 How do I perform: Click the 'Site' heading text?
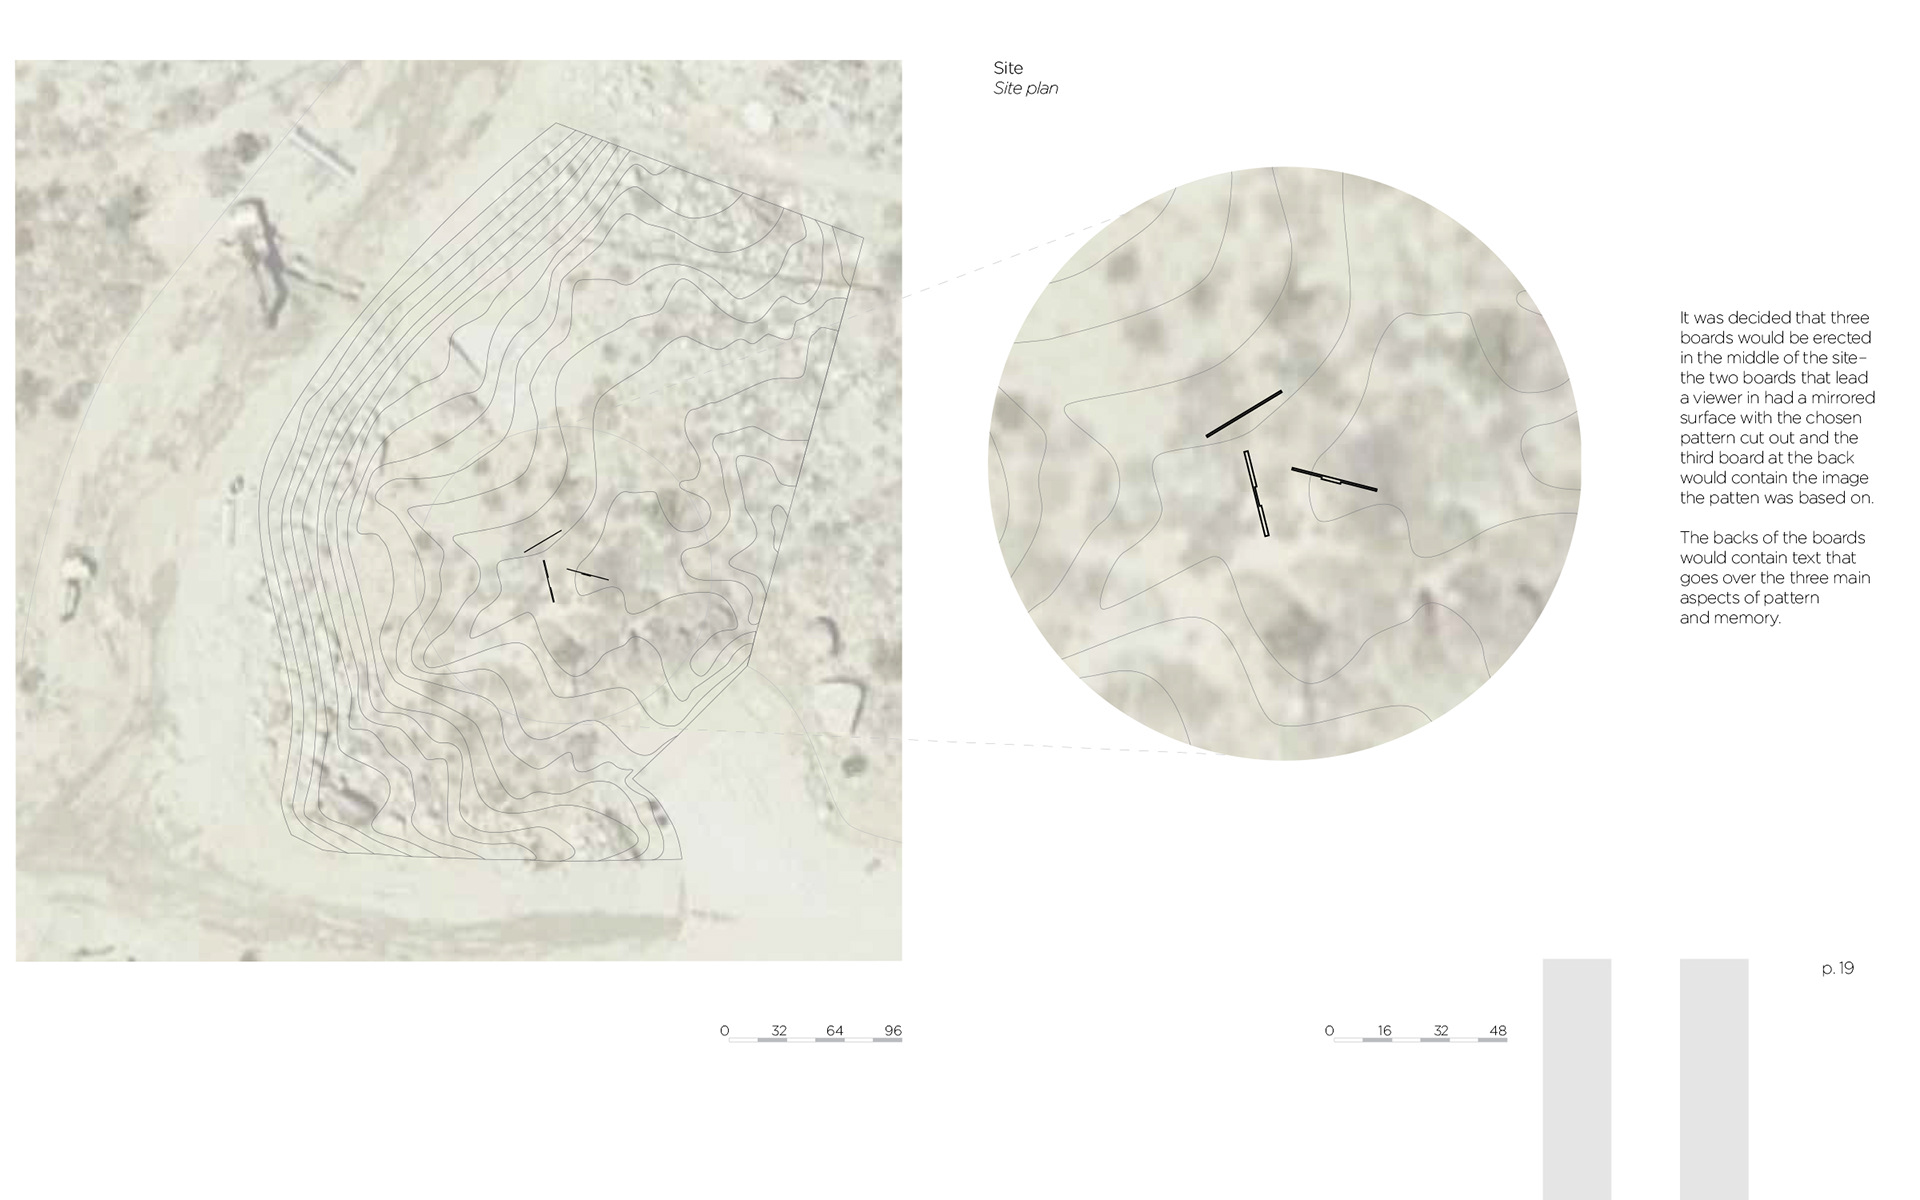1008,68
